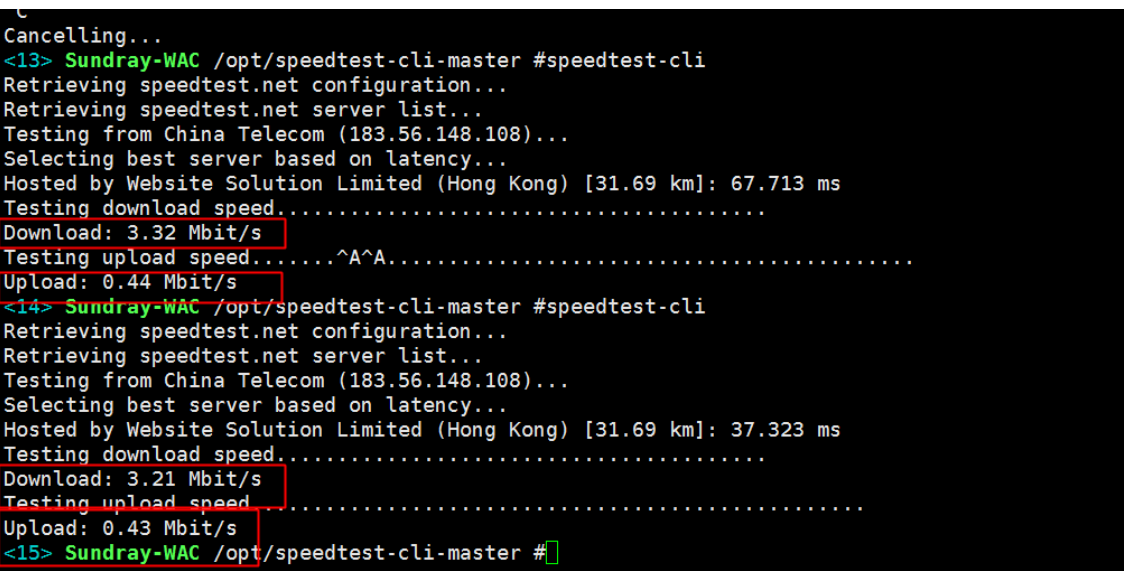Click the Sundray-WAC hostname on prompt <14>
Image resolution: width=1124 pixels, height=571 pixels.
tap(132, 306)
